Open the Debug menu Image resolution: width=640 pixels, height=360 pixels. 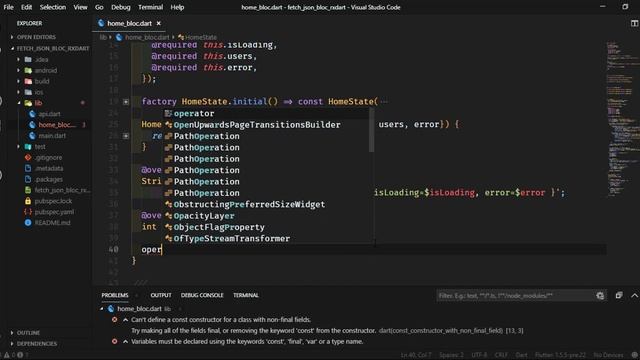[120, 7]
